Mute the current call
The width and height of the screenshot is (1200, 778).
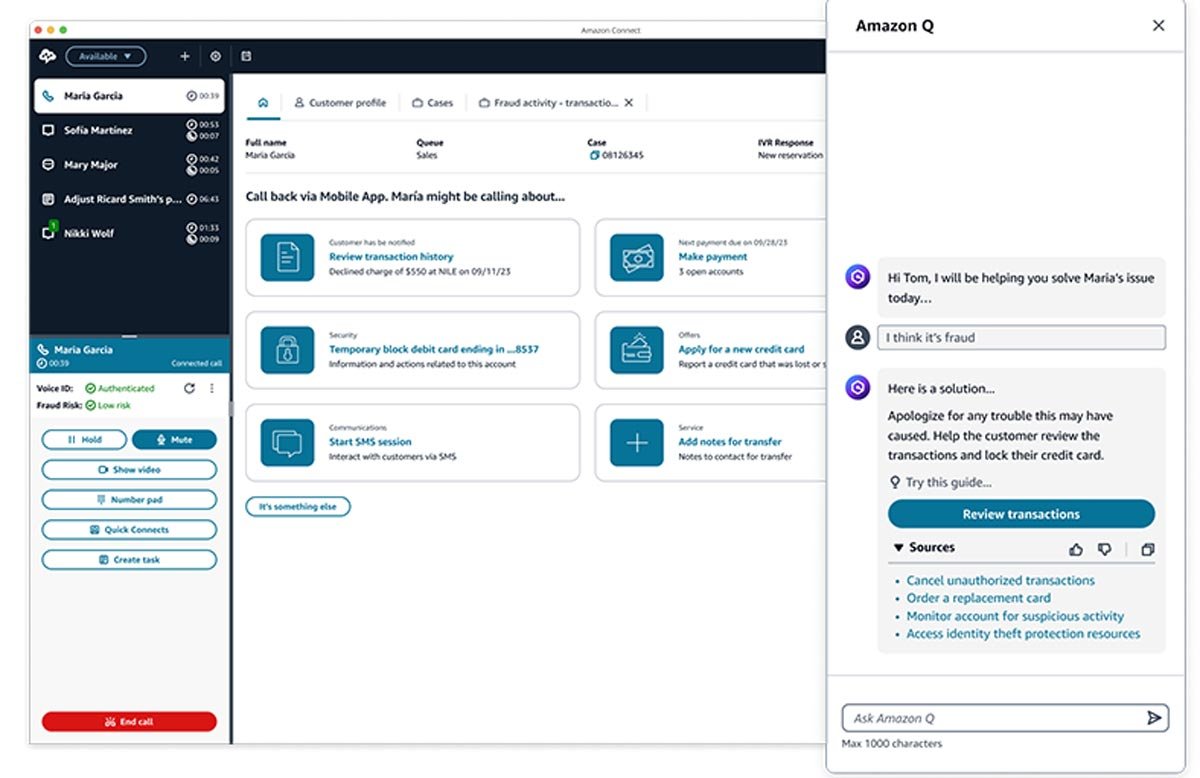pos(174,440)
